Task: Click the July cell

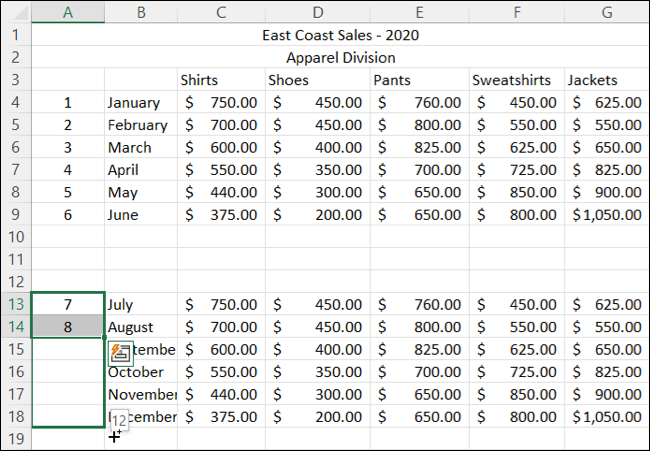Action: [x=140, y=304]
